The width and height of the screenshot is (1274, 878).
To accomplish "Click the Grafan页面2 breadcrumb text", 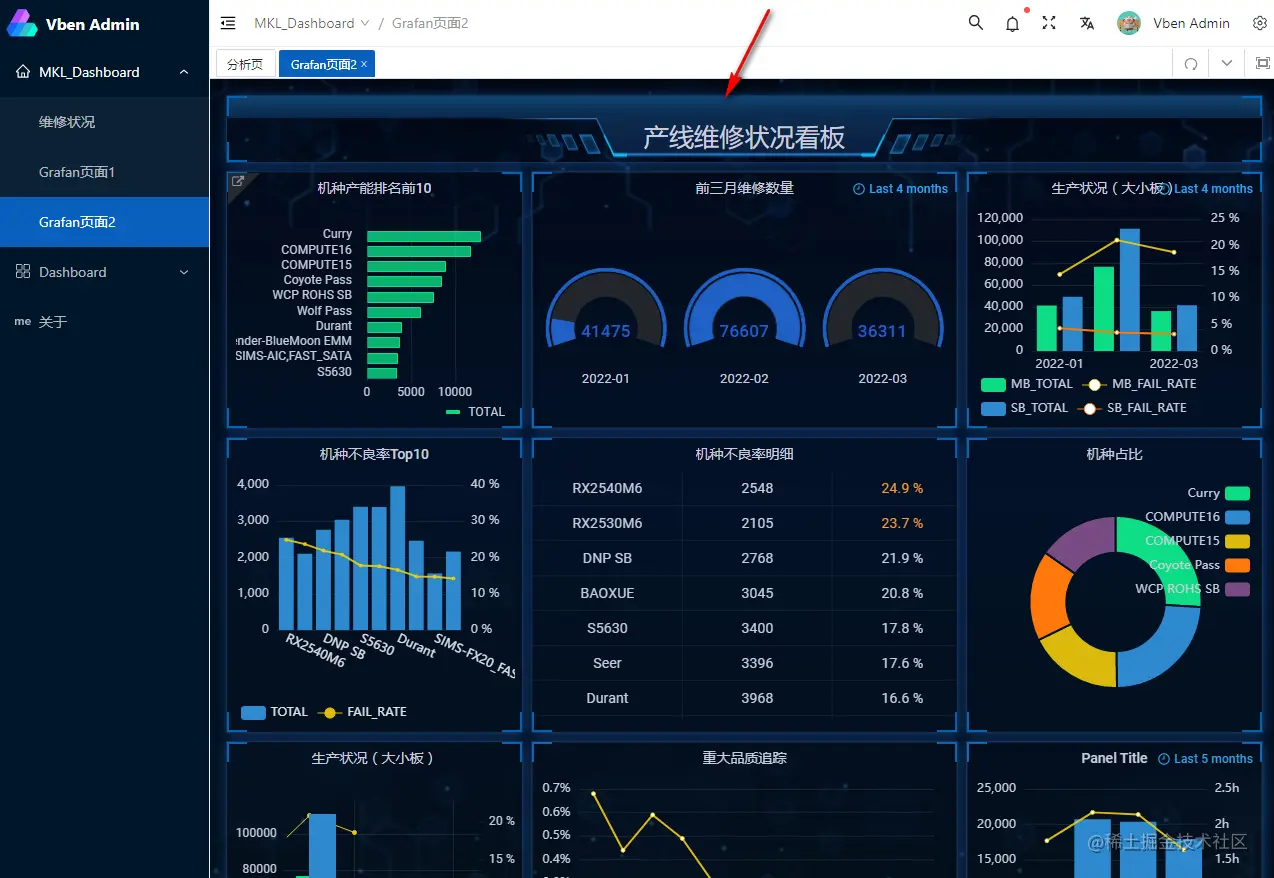I will (x=430, y=23).
